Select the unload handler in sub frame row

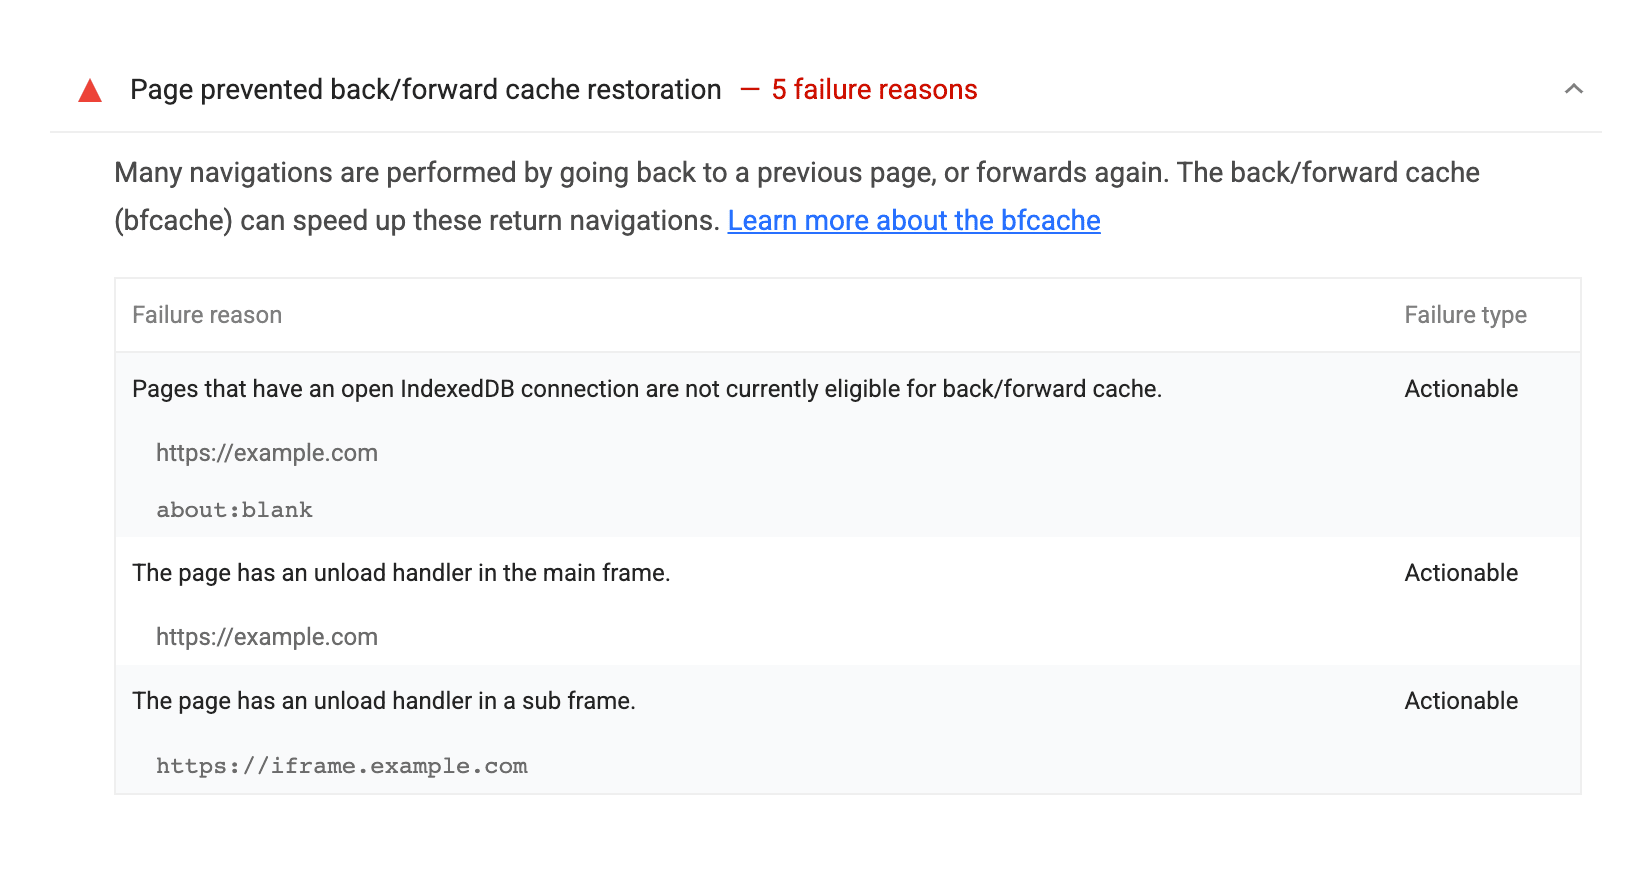coord(384,701)
